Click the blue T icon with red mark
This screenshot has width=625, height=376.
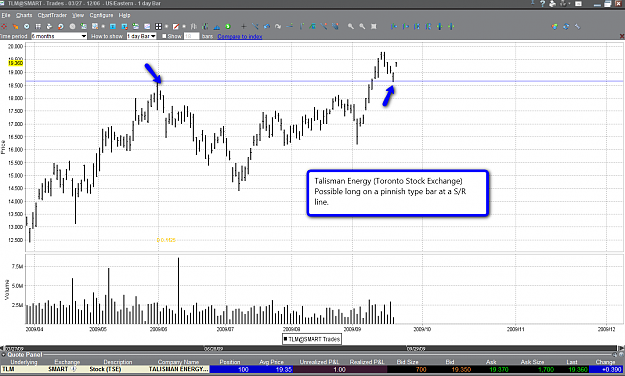(124, 26)
